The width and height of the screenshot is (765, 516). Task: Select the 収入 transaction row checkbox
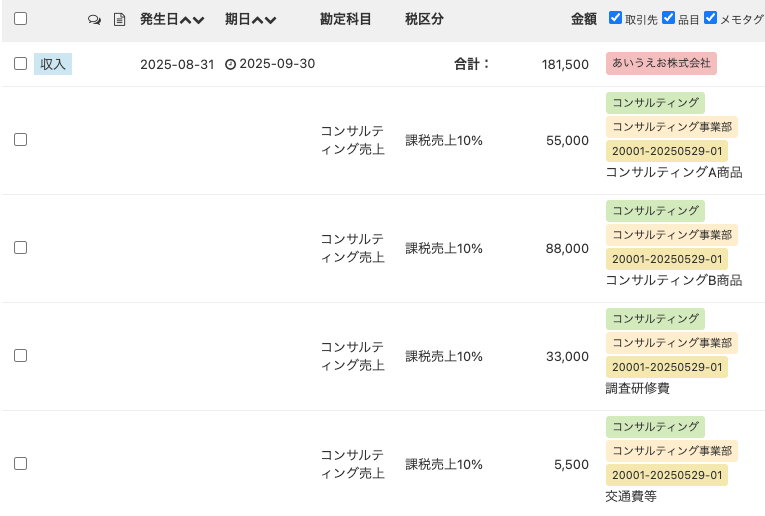[x=20, y=63]
